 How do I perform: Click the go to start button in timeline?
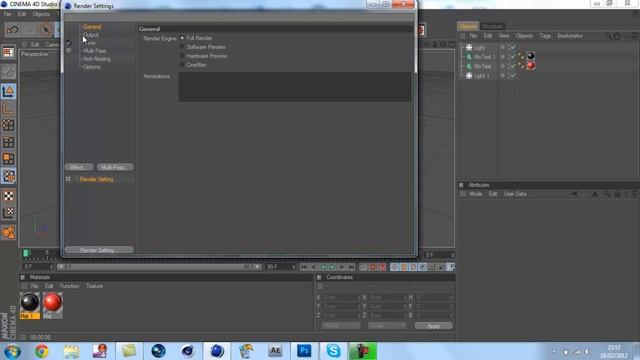pos(304,267)
